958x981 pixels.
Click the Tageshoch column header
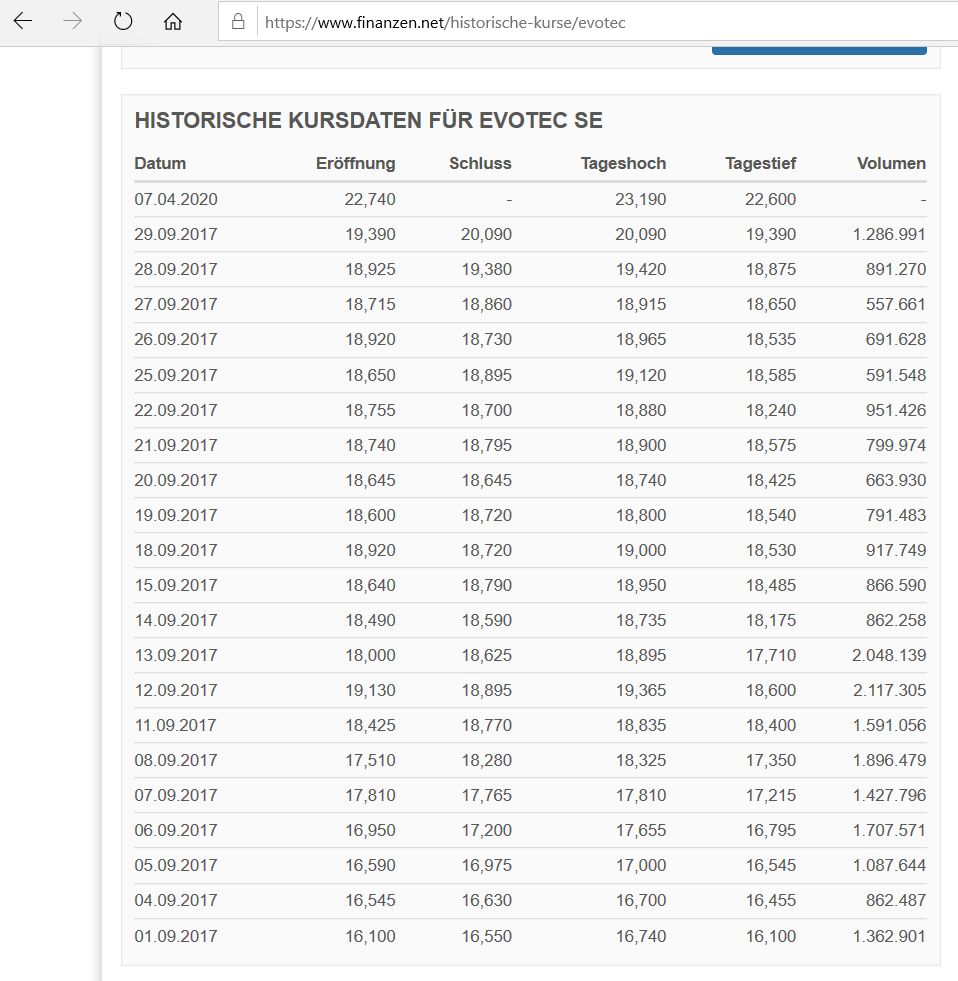pos(623,163)
